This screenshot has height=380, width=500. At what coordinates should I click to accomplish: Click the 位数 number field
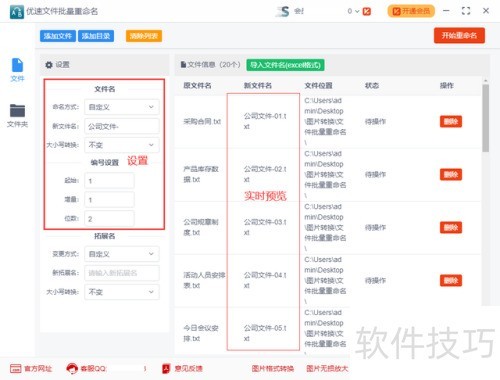click(x=109, y=219)
